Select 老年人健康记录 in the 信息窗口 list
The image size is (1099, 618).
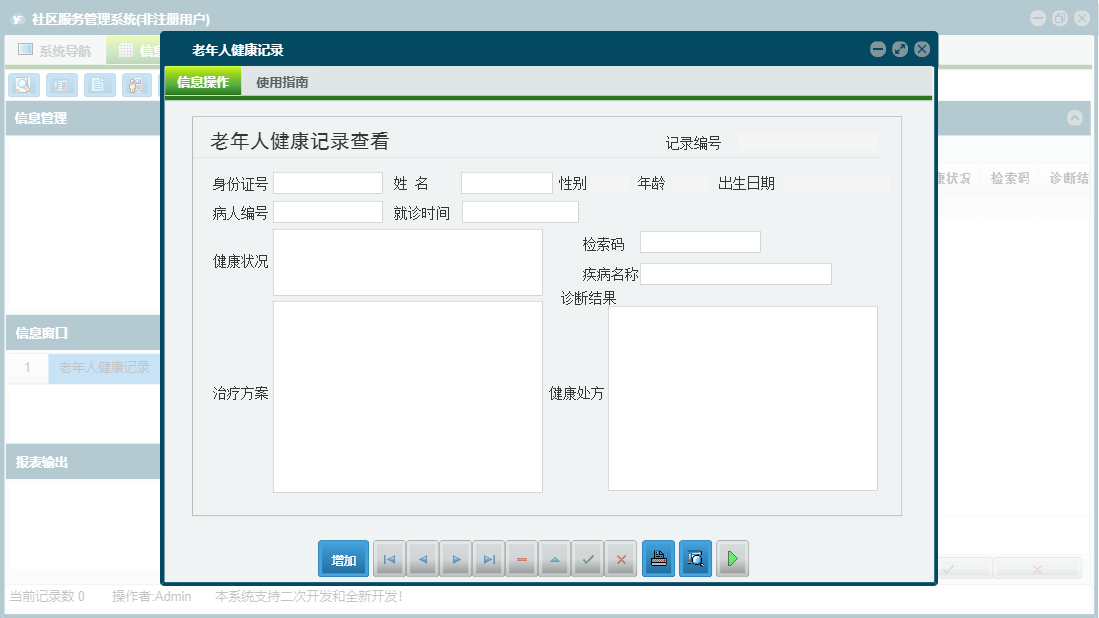104,367
